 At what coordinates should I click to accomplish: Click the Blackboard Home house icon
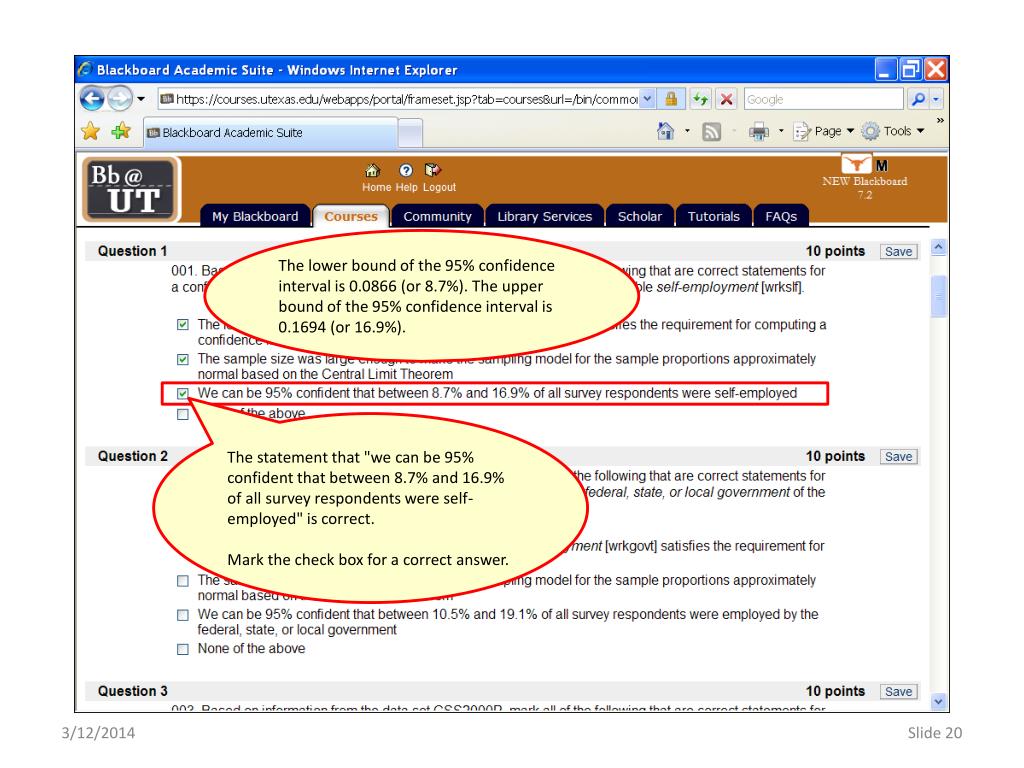click(373, 171)
